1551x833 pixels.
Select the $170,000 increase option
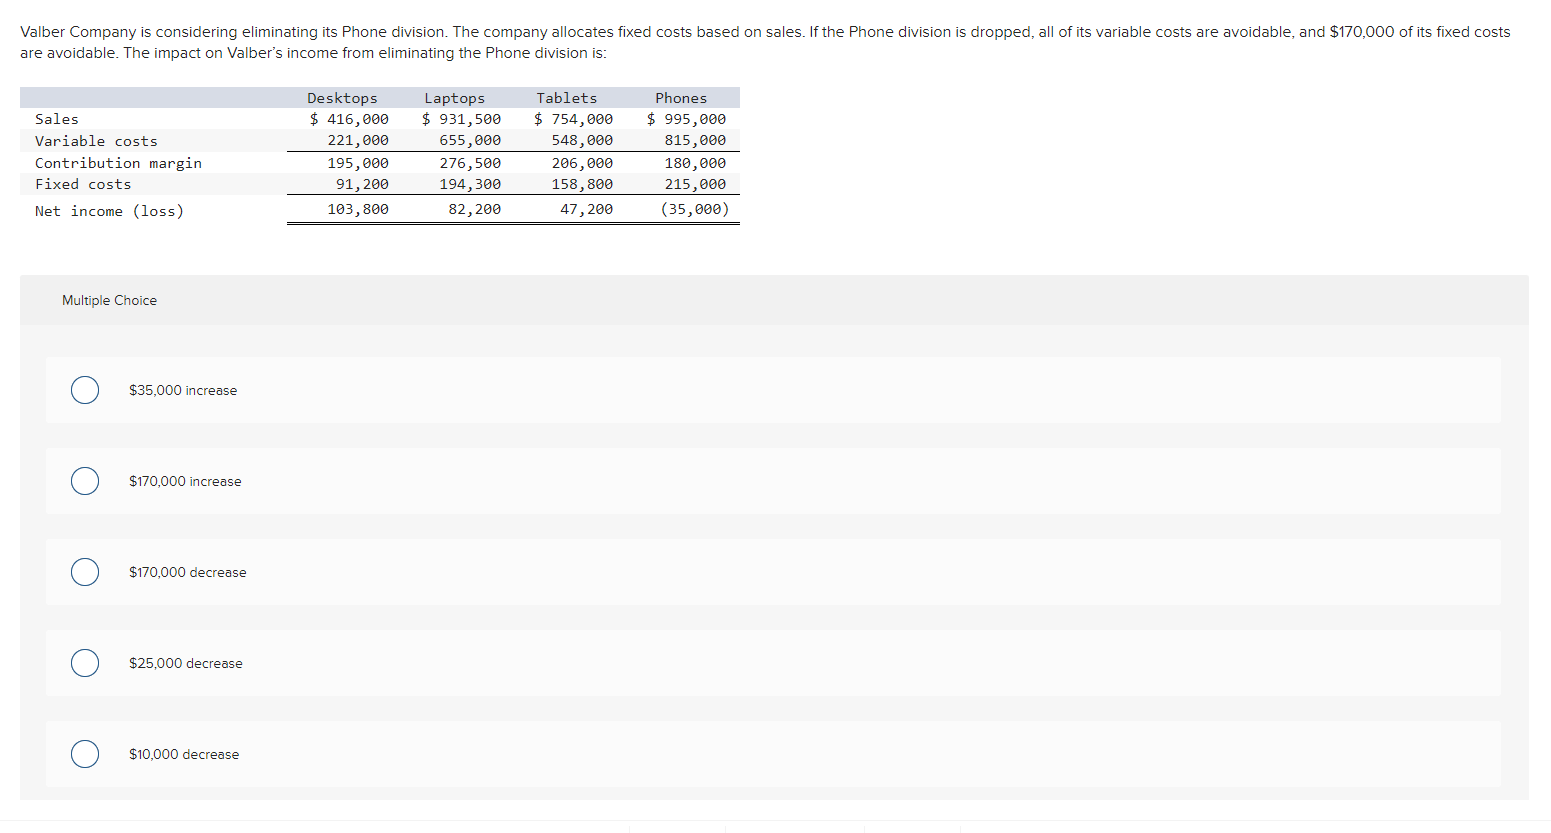click(84, 481)
